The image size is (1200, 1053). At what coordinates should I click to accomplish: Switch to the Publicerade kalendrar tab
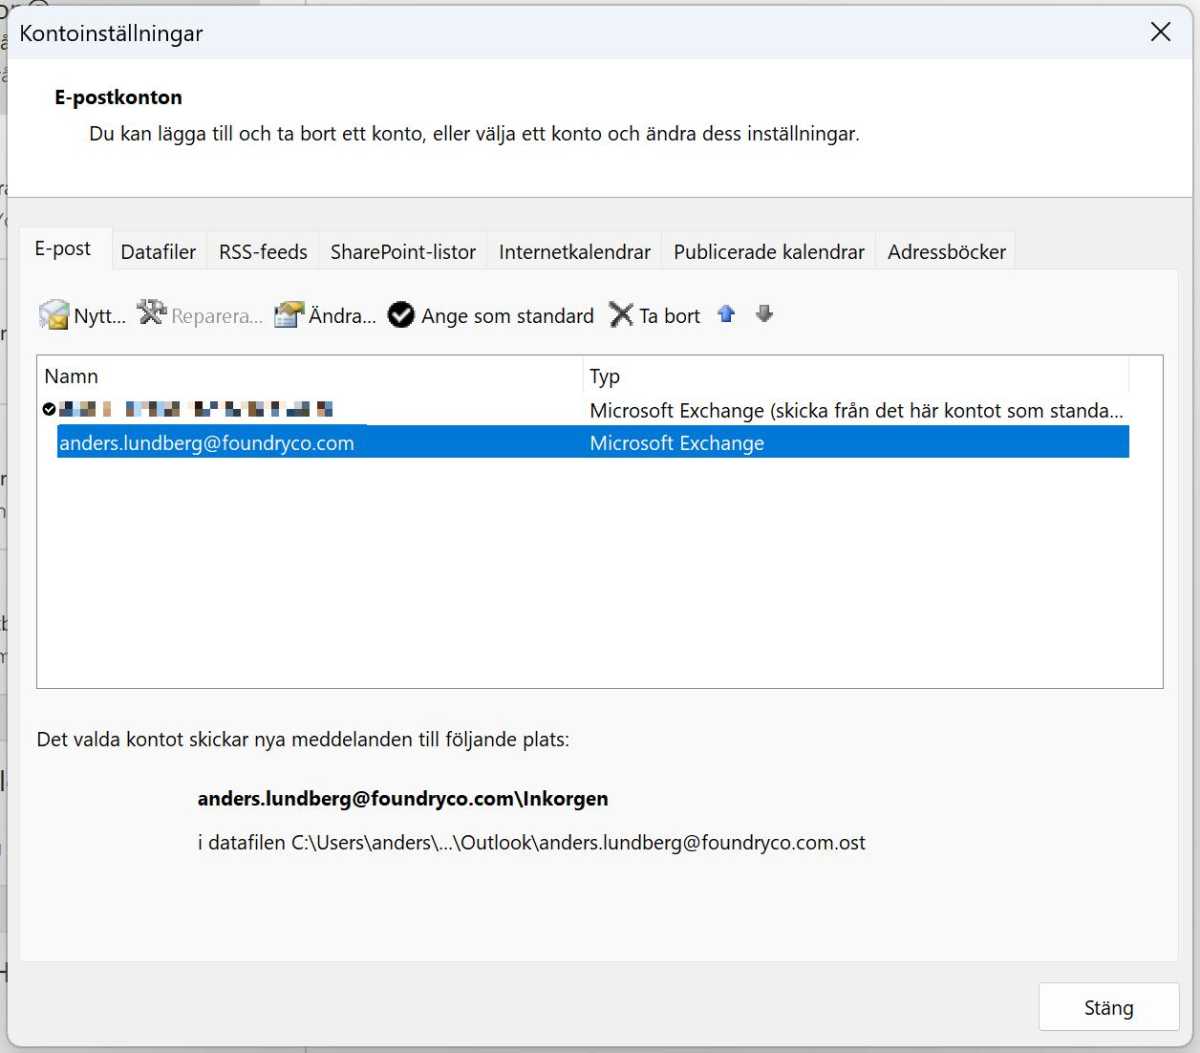pos(767,251)
